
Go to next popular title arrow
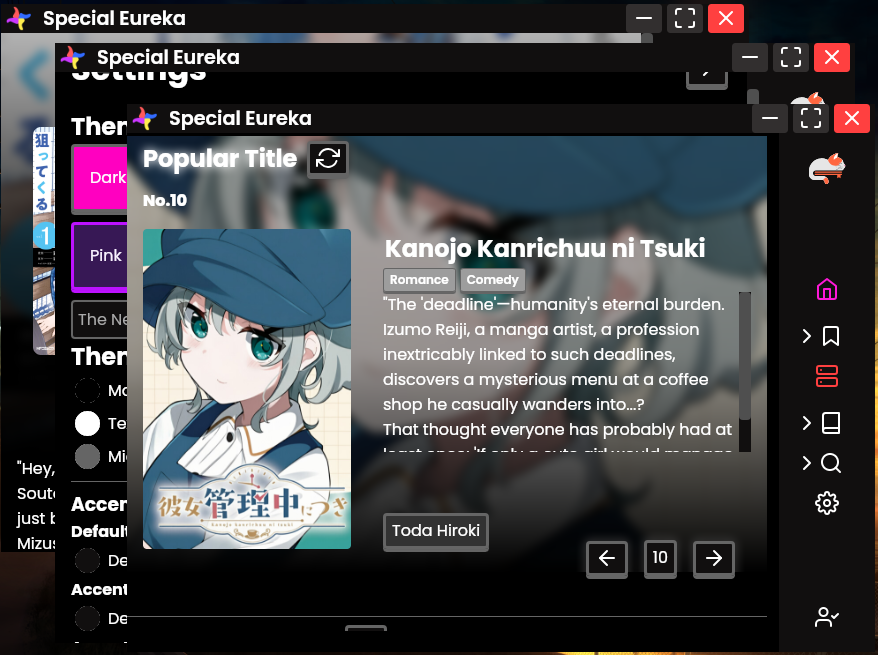(713, 559)
